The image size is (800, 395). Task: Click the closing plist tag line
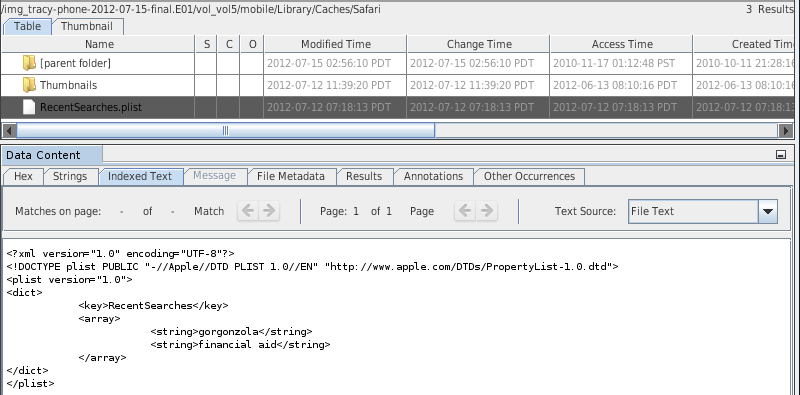[x=30, y=384]
